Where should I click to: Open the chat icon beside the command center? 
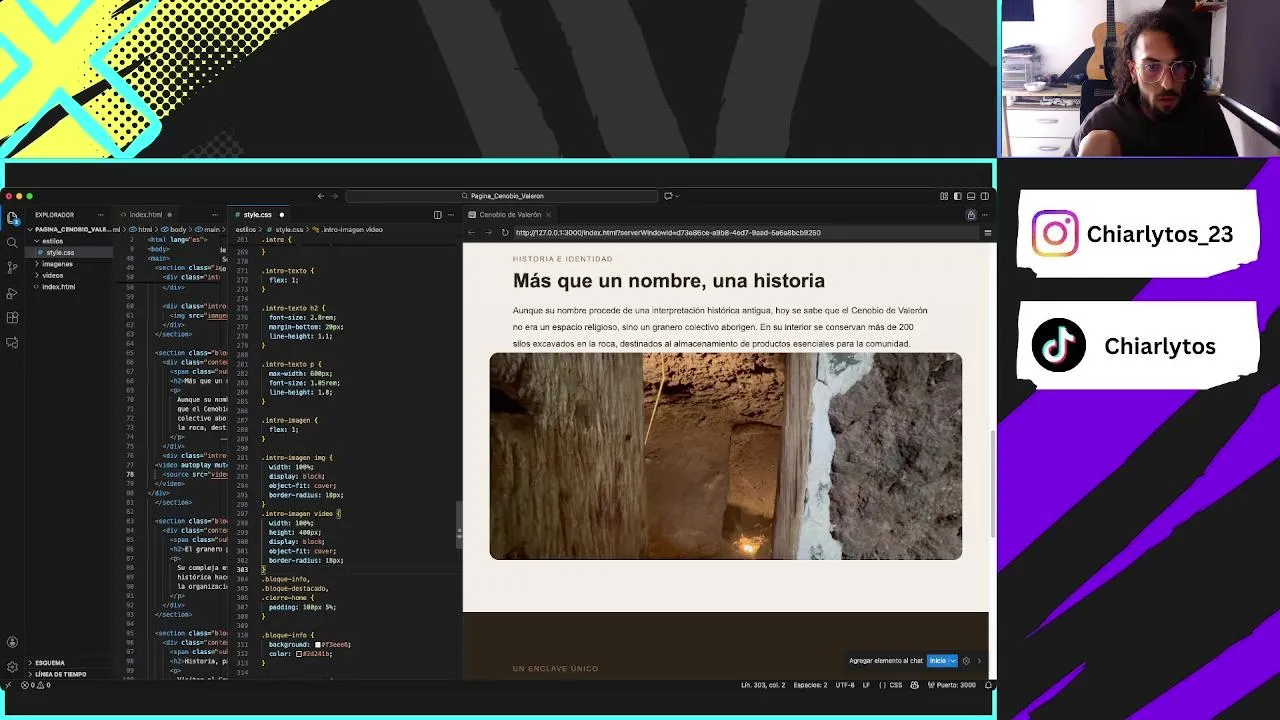coord(668,196)
